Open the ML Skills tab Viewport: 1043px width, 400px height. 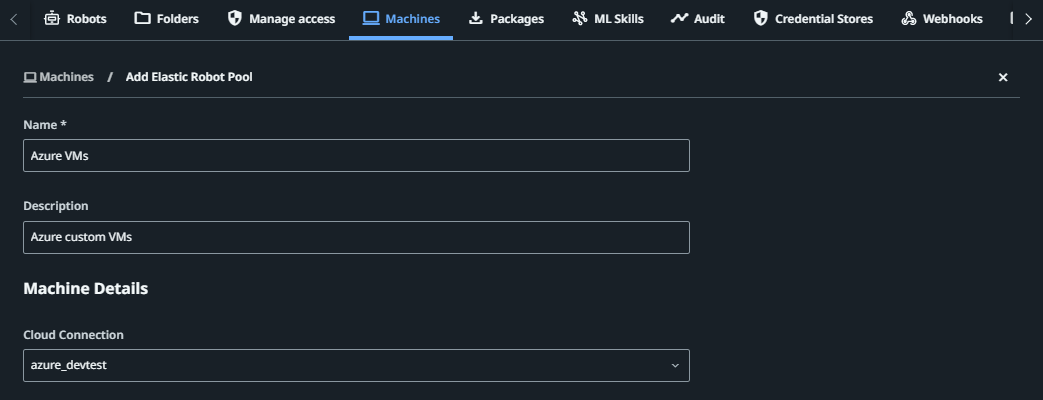tap(608, 19)
